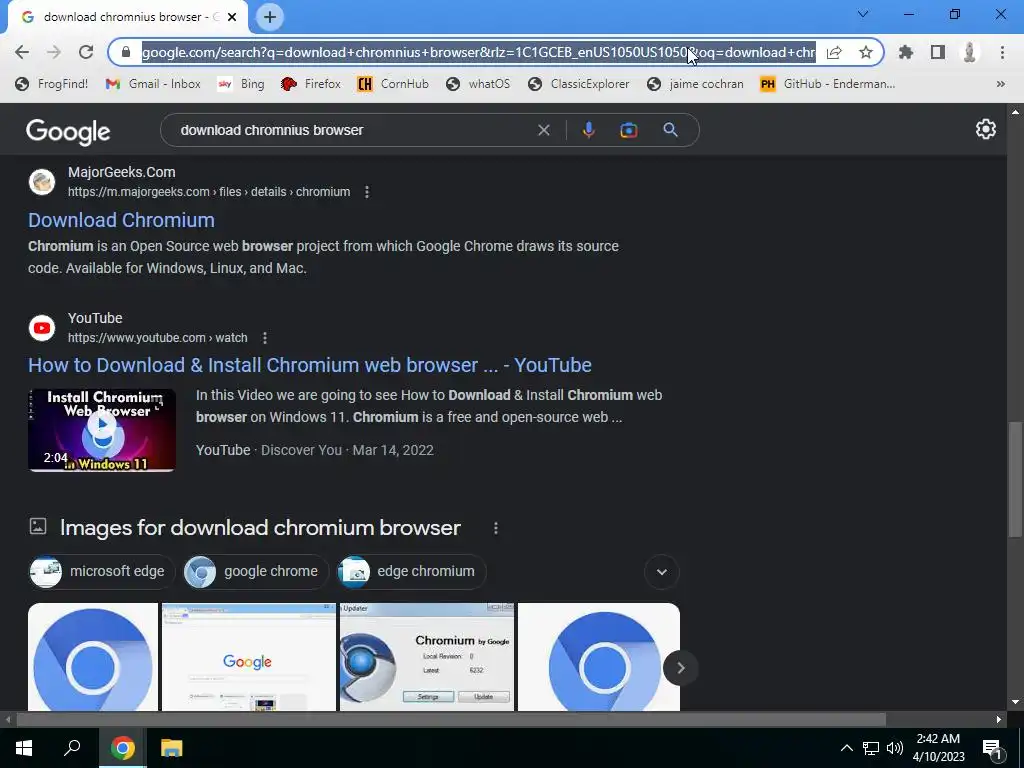The image size is (1024, 768).
Task: Open the Chrome side panel
Action: coord(938,52)
